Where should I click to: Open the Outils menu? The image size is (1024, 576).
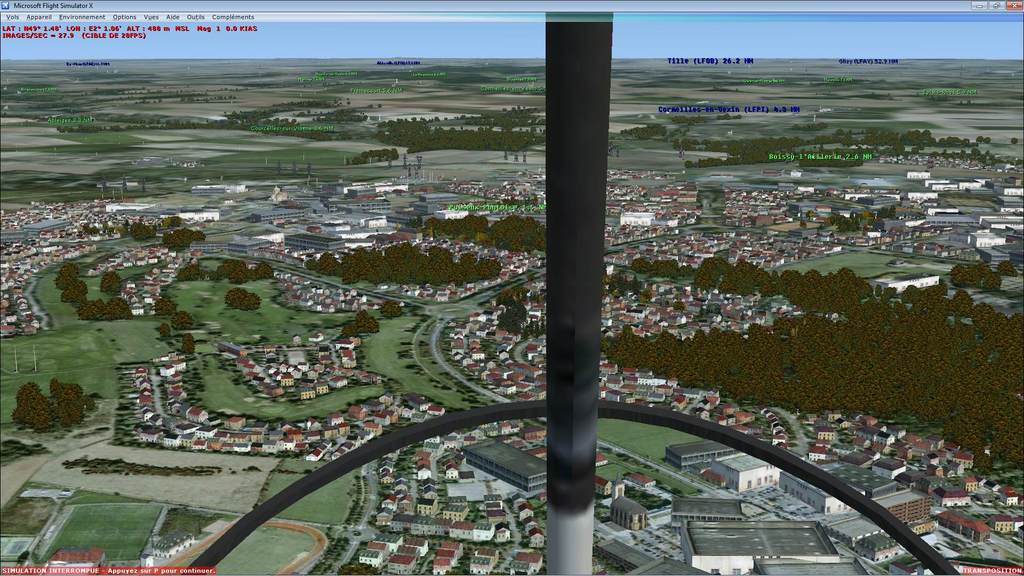coord(196,17)
